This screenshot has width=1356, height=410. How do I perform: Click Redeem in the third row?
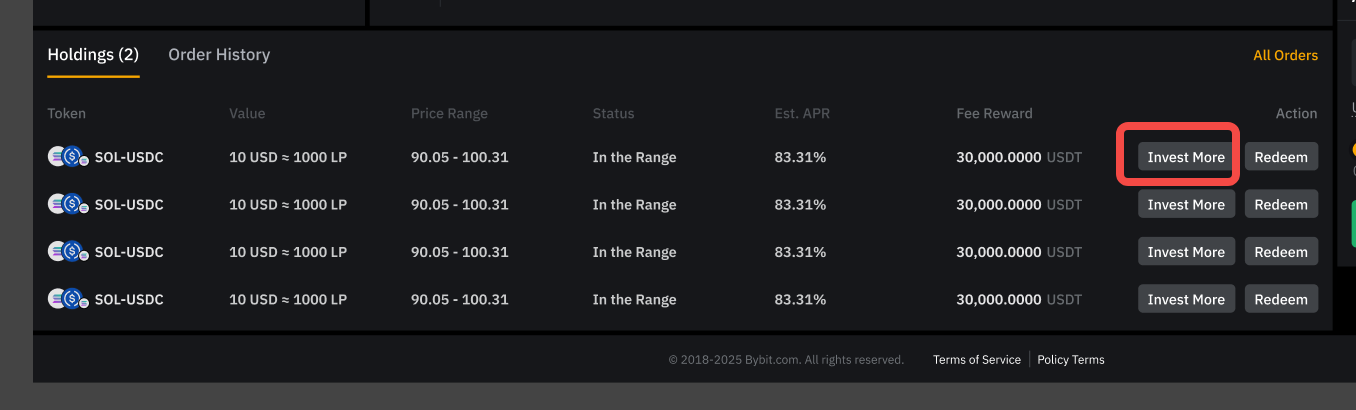coord(1281,252)
